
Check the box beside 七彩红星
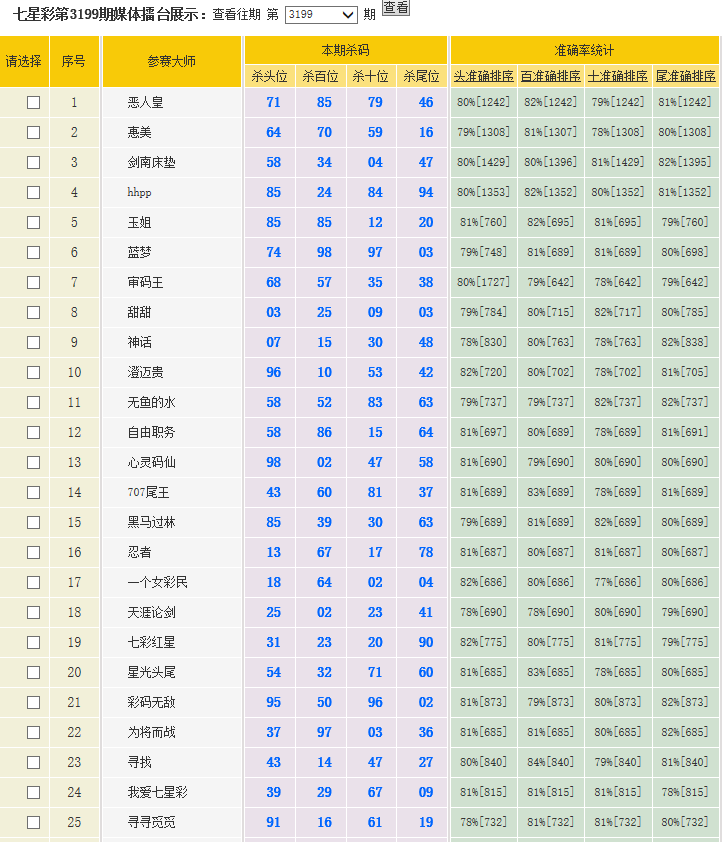[x=34, y=642]
